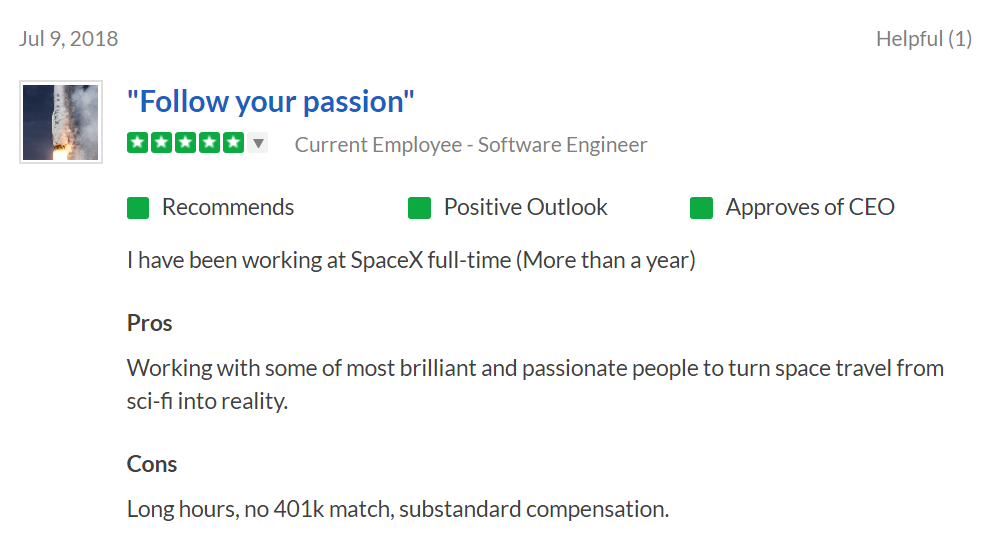Click Current Employee - Software Engineer text

pyautogui.click(x=470, y=145)
